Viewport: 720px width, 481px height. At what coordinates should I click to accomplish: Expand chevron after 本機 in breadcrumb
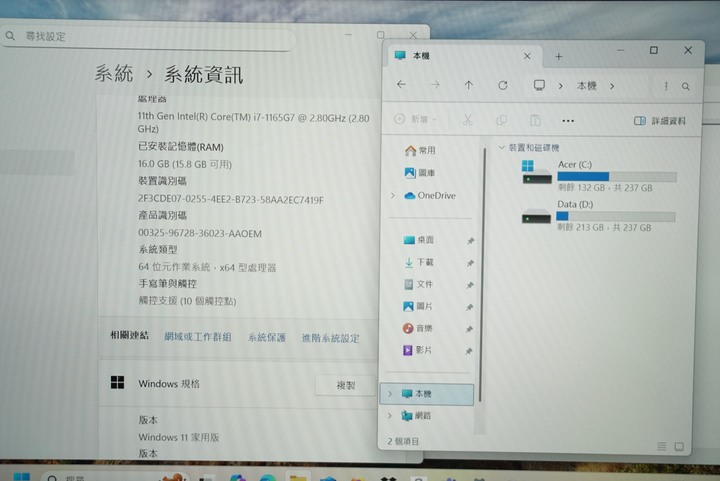click(x=612, y=86)
